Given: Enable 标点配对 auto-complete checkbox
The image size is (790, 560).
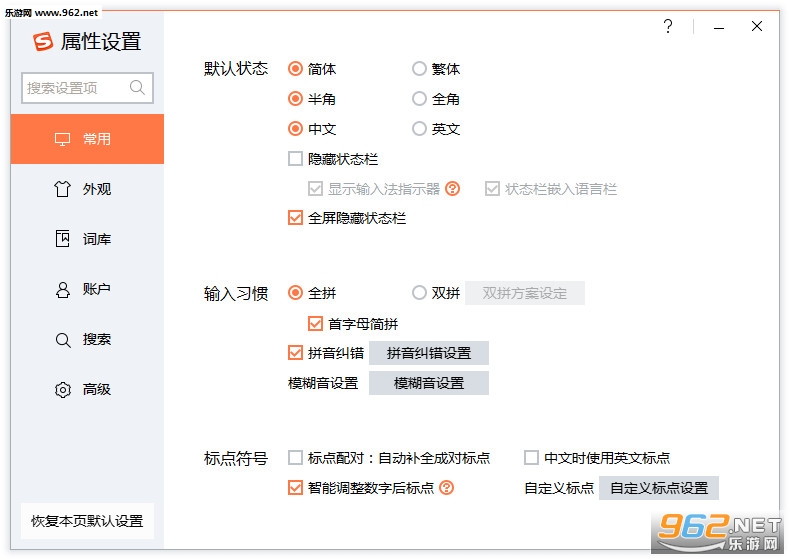Looking at the screenshot, I should pyautogui.click(x=295, y=458).
